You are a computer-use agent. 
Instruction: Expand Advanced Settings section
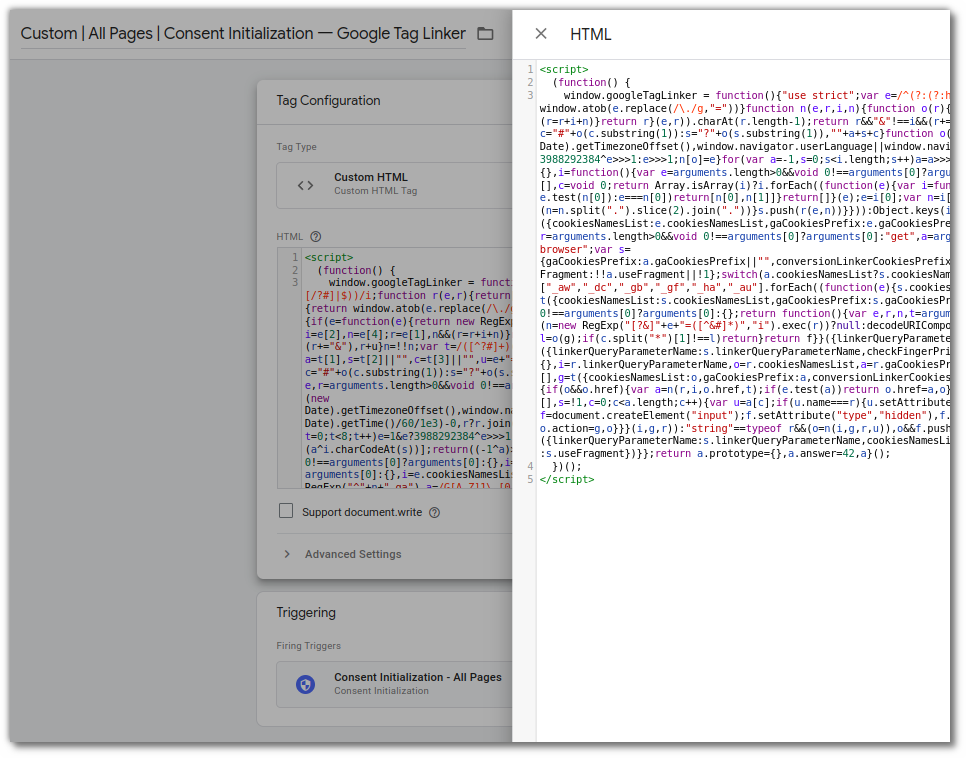342,555
